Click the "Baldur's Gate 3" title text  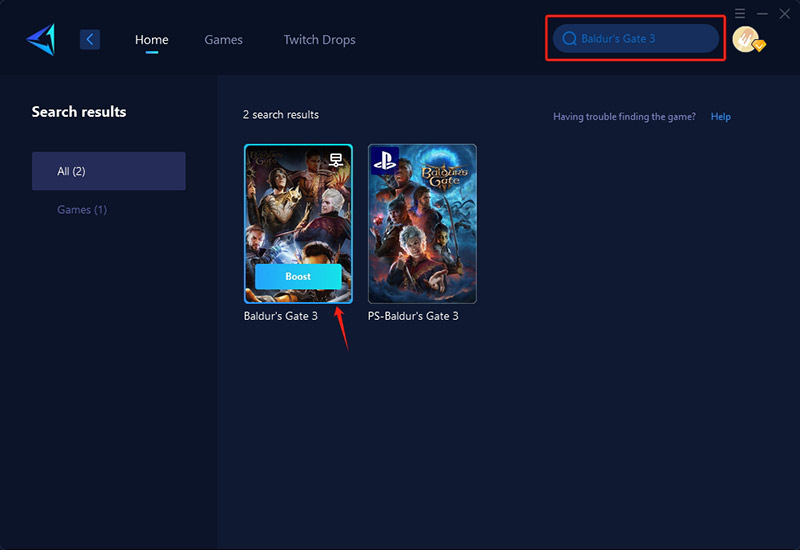pos(281,316)
